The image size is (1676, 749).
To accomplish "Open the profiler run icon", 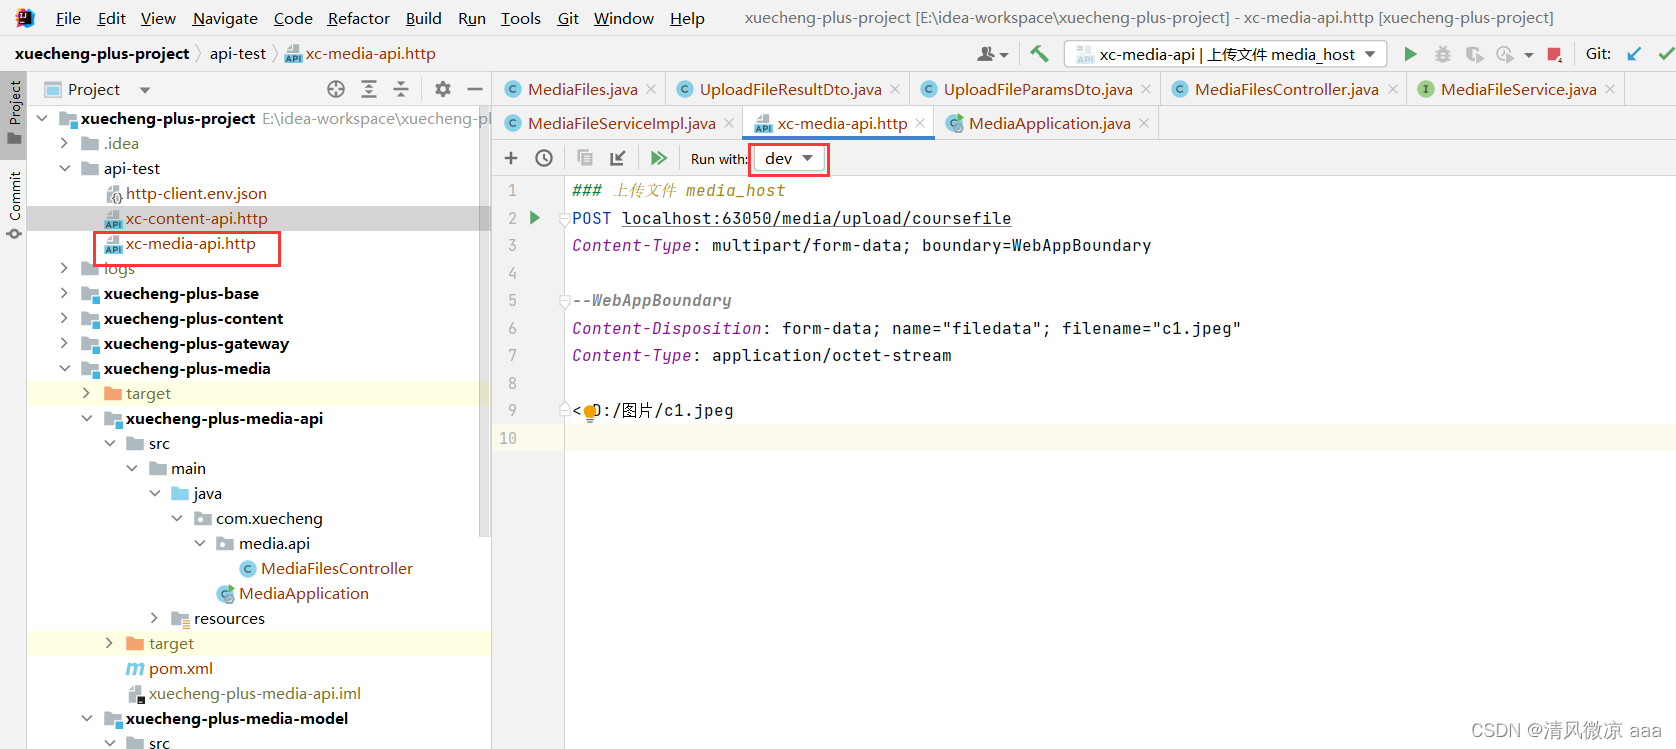I will 1505,54.
